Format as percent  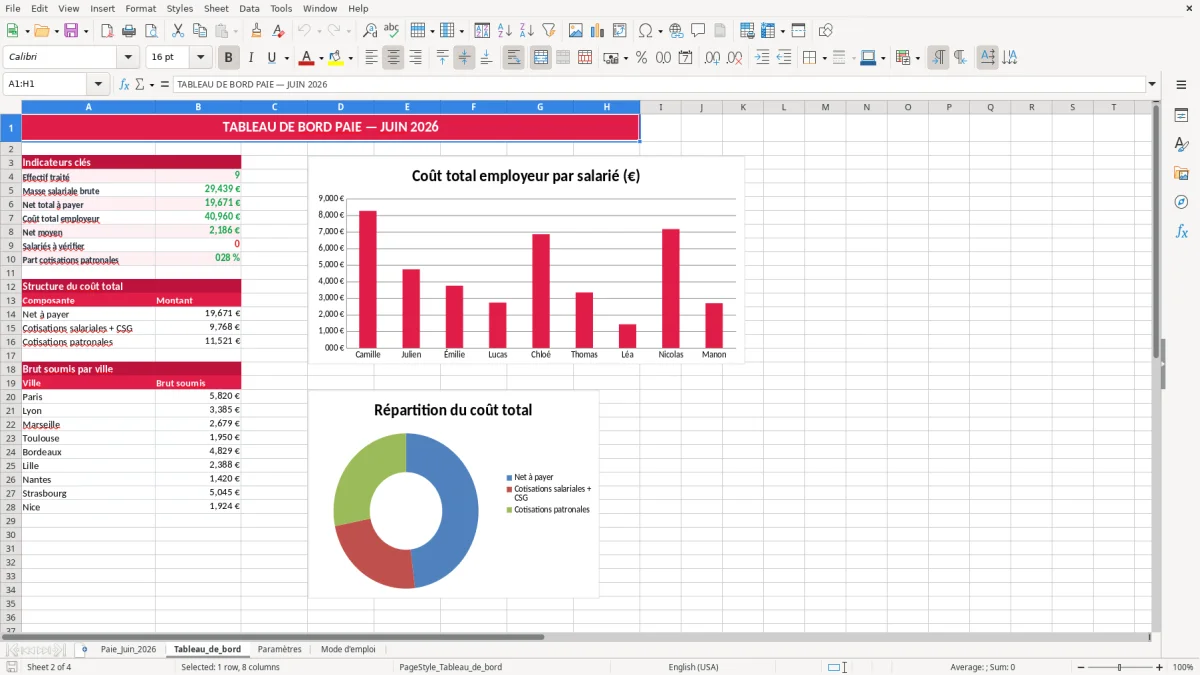(x=641, y=58)
